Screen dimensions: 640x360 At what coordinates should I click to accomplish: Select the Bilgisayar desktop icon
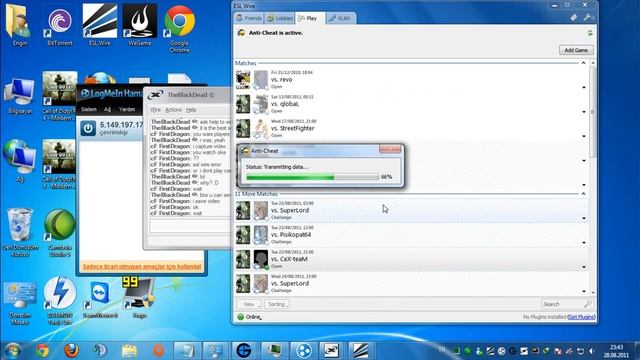tap(19, 95)
